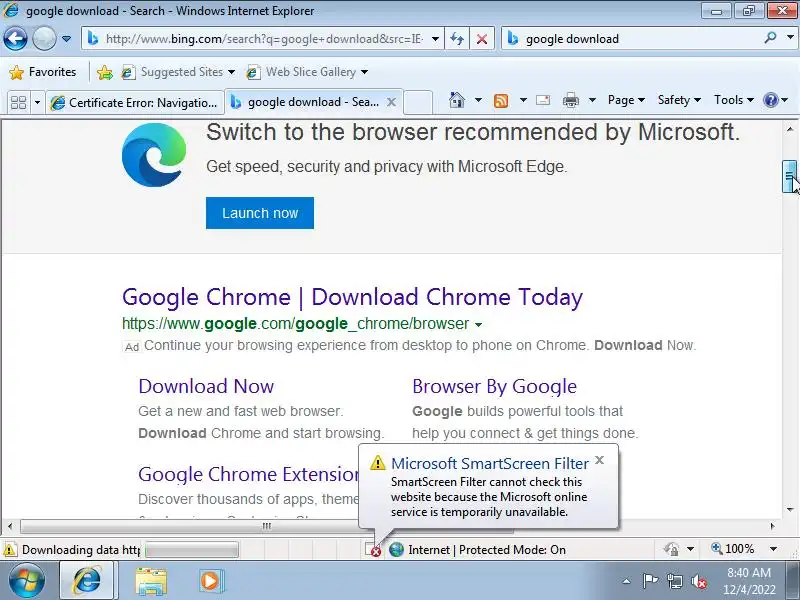800x600 pixels.
Task: Click SmartScreen balloon warning triangle icon
Action: click(378, 463)
